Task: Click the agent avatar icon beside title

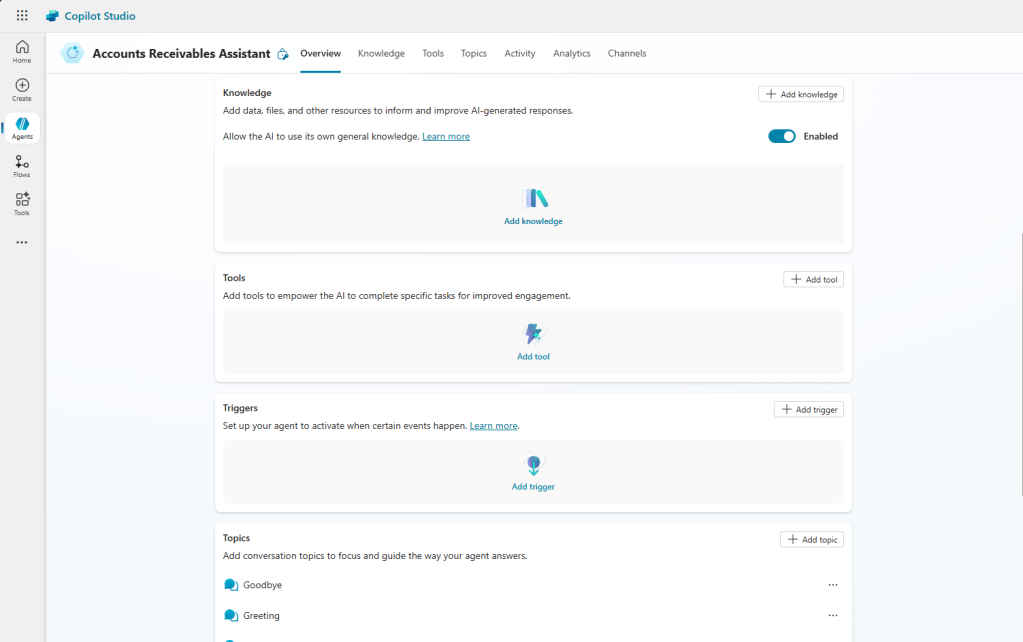Action: click(71, 54)
